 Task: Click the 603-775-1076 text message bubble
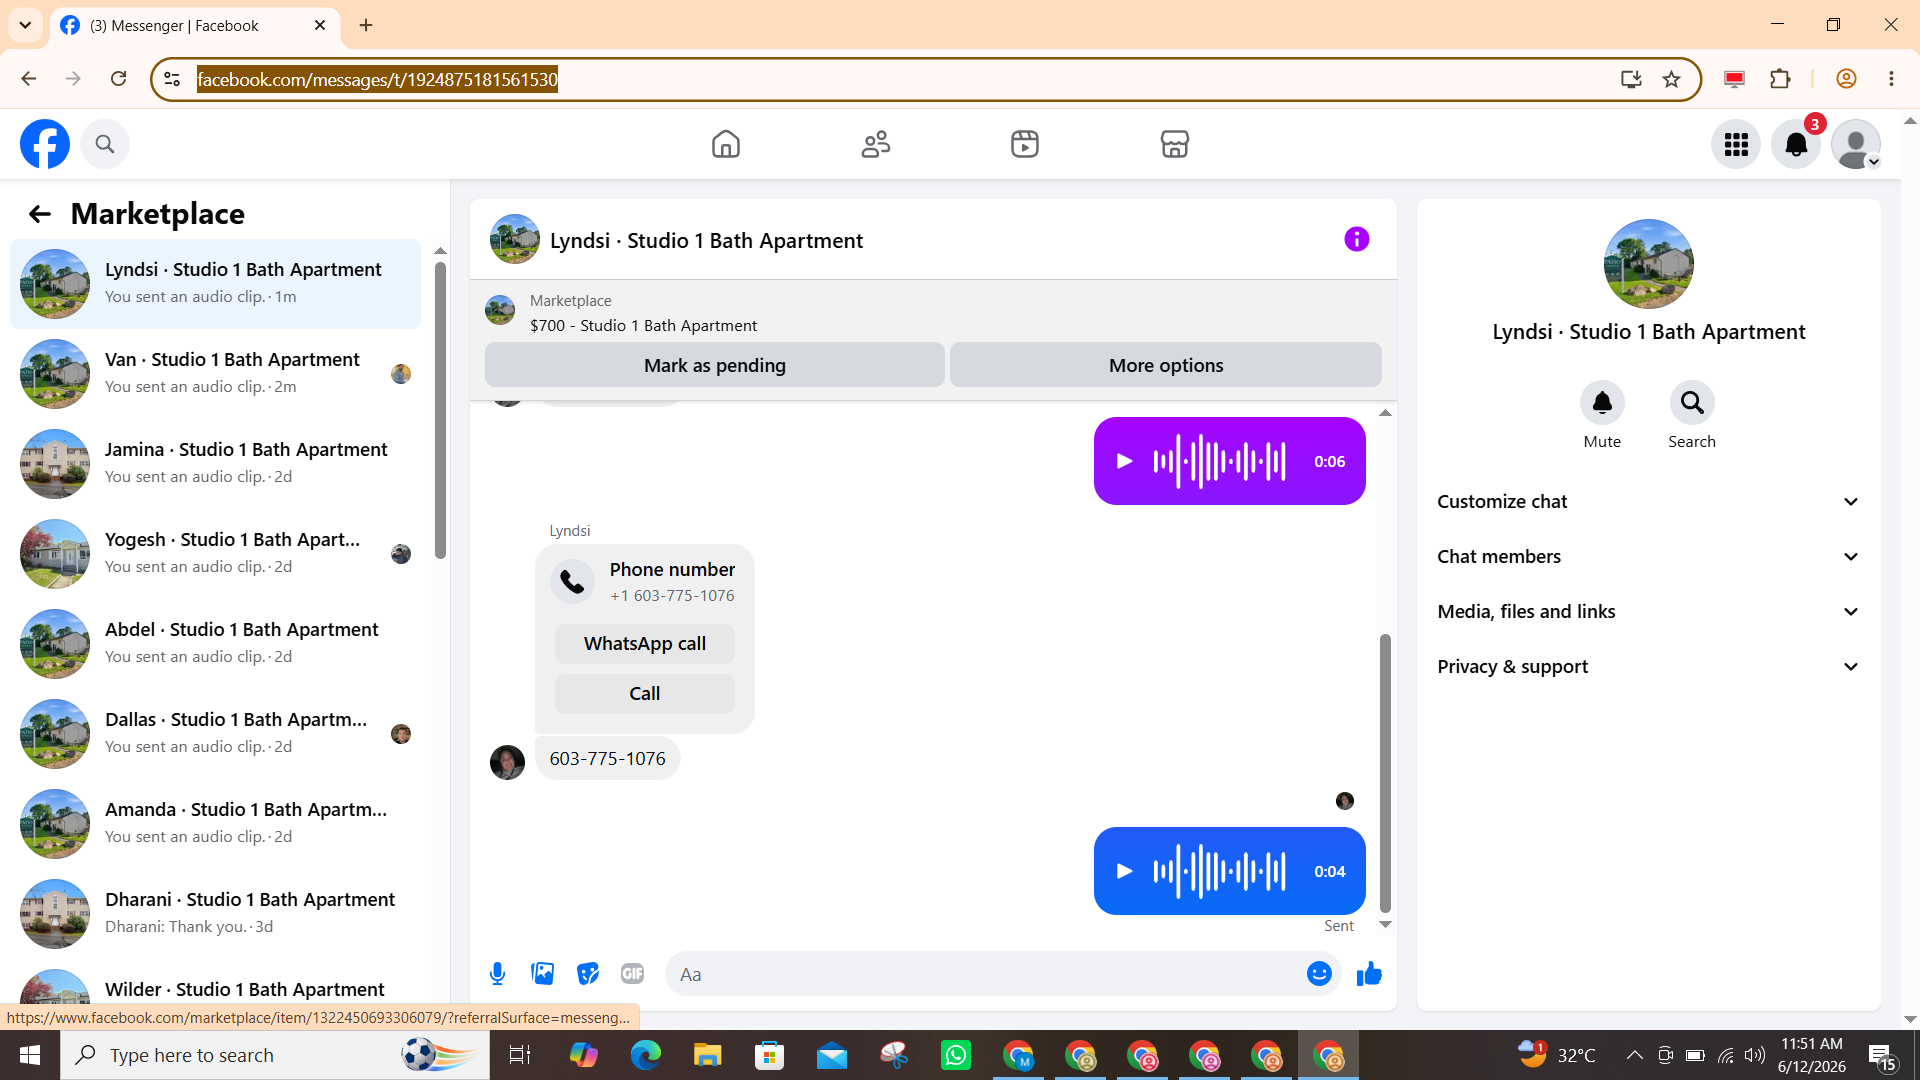tap(607, 759)
